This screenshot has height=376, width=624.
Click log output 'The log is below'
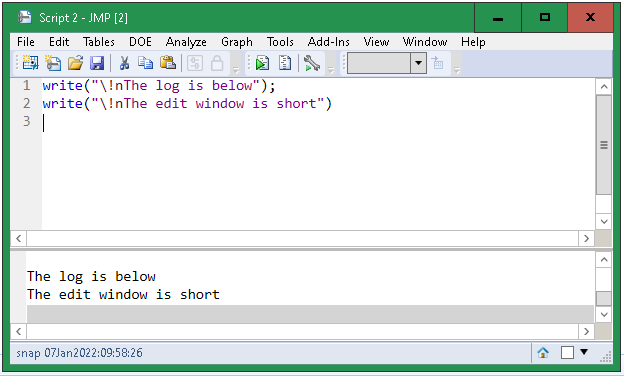pyautogui.click(x=91, y=276)
